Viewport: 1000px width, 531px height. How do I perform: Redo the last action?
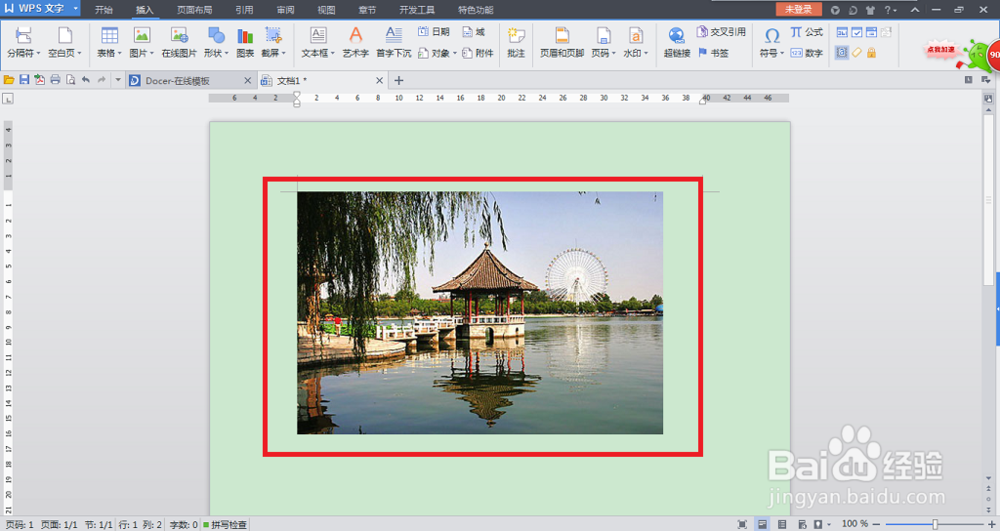click(101, 80)
